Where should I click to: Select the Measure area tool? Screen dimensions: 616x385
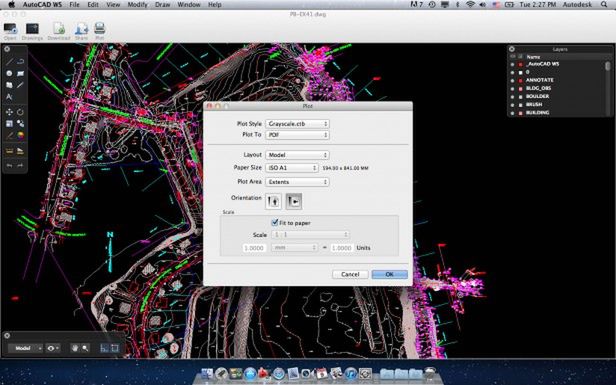click(20, 151)
